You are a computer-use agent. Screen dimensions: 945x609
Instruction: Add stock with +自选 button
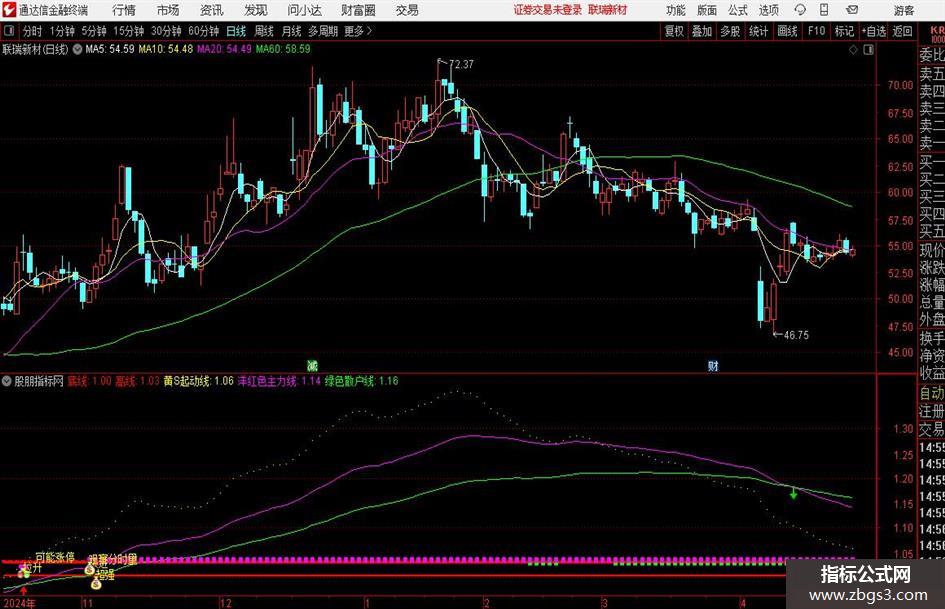874,31
